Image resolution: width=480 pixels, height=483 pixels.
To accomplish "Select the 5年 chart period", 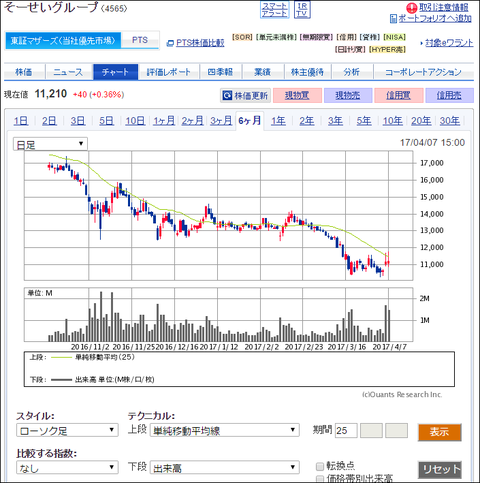I will click(364, 121).
